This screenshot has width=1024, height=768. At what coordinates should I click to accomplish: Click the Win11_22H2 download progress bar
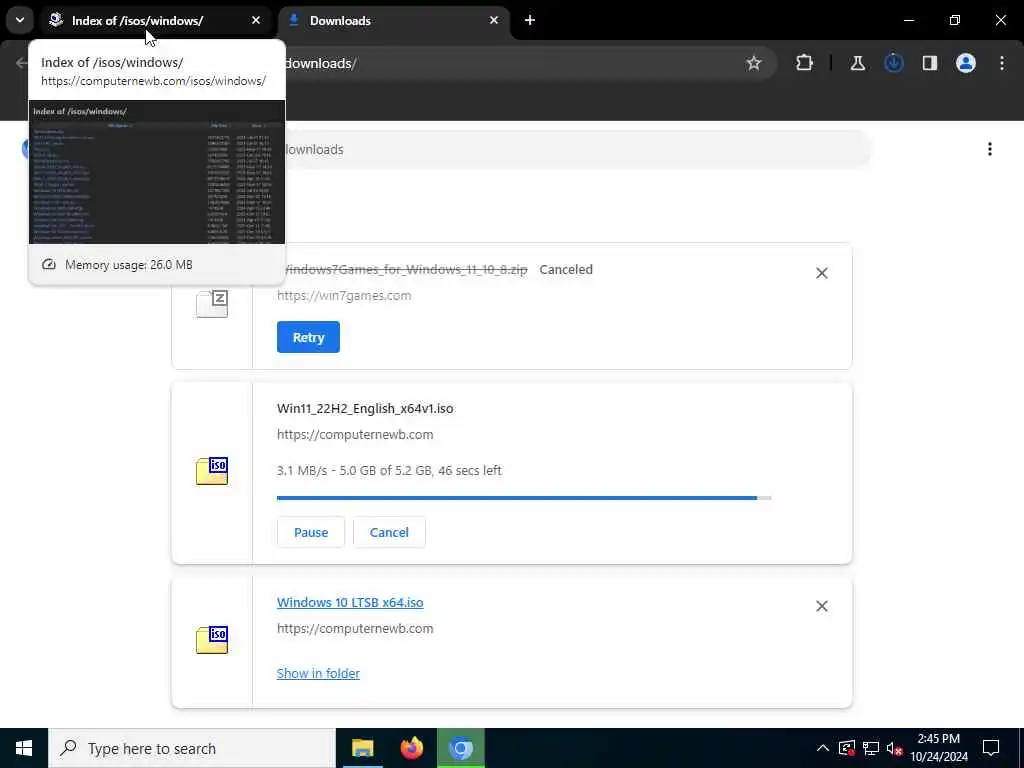(x=524, y=498)
